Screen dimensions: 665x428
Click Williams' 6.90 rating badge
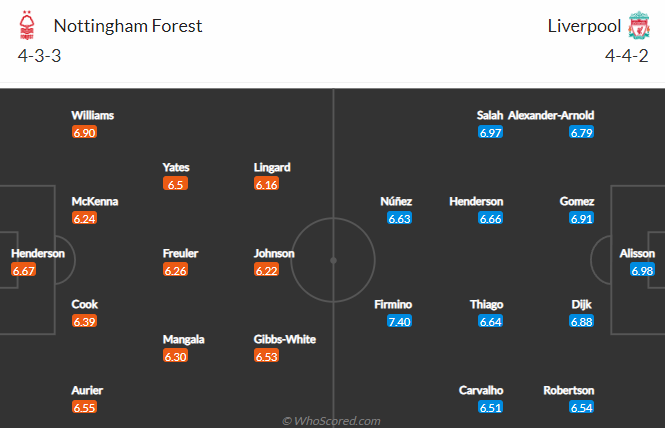(84, 132)
